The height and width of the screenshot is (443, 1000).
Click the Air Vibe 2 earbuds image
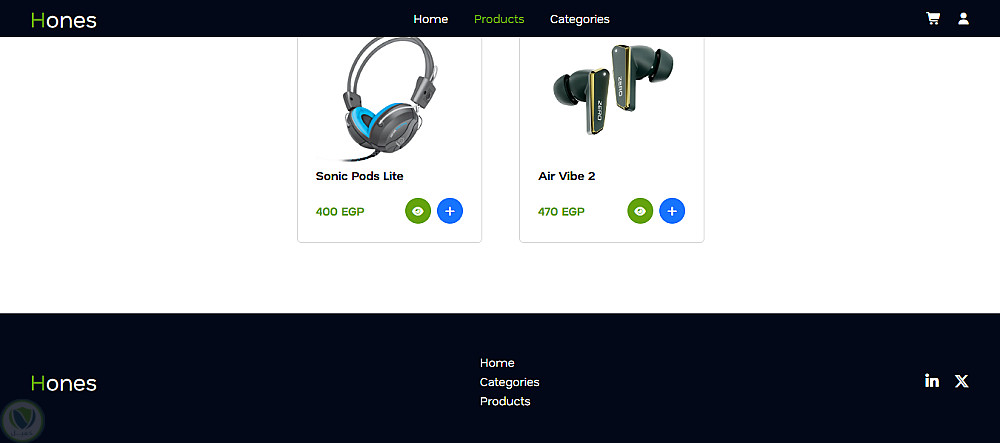[612, 89]
